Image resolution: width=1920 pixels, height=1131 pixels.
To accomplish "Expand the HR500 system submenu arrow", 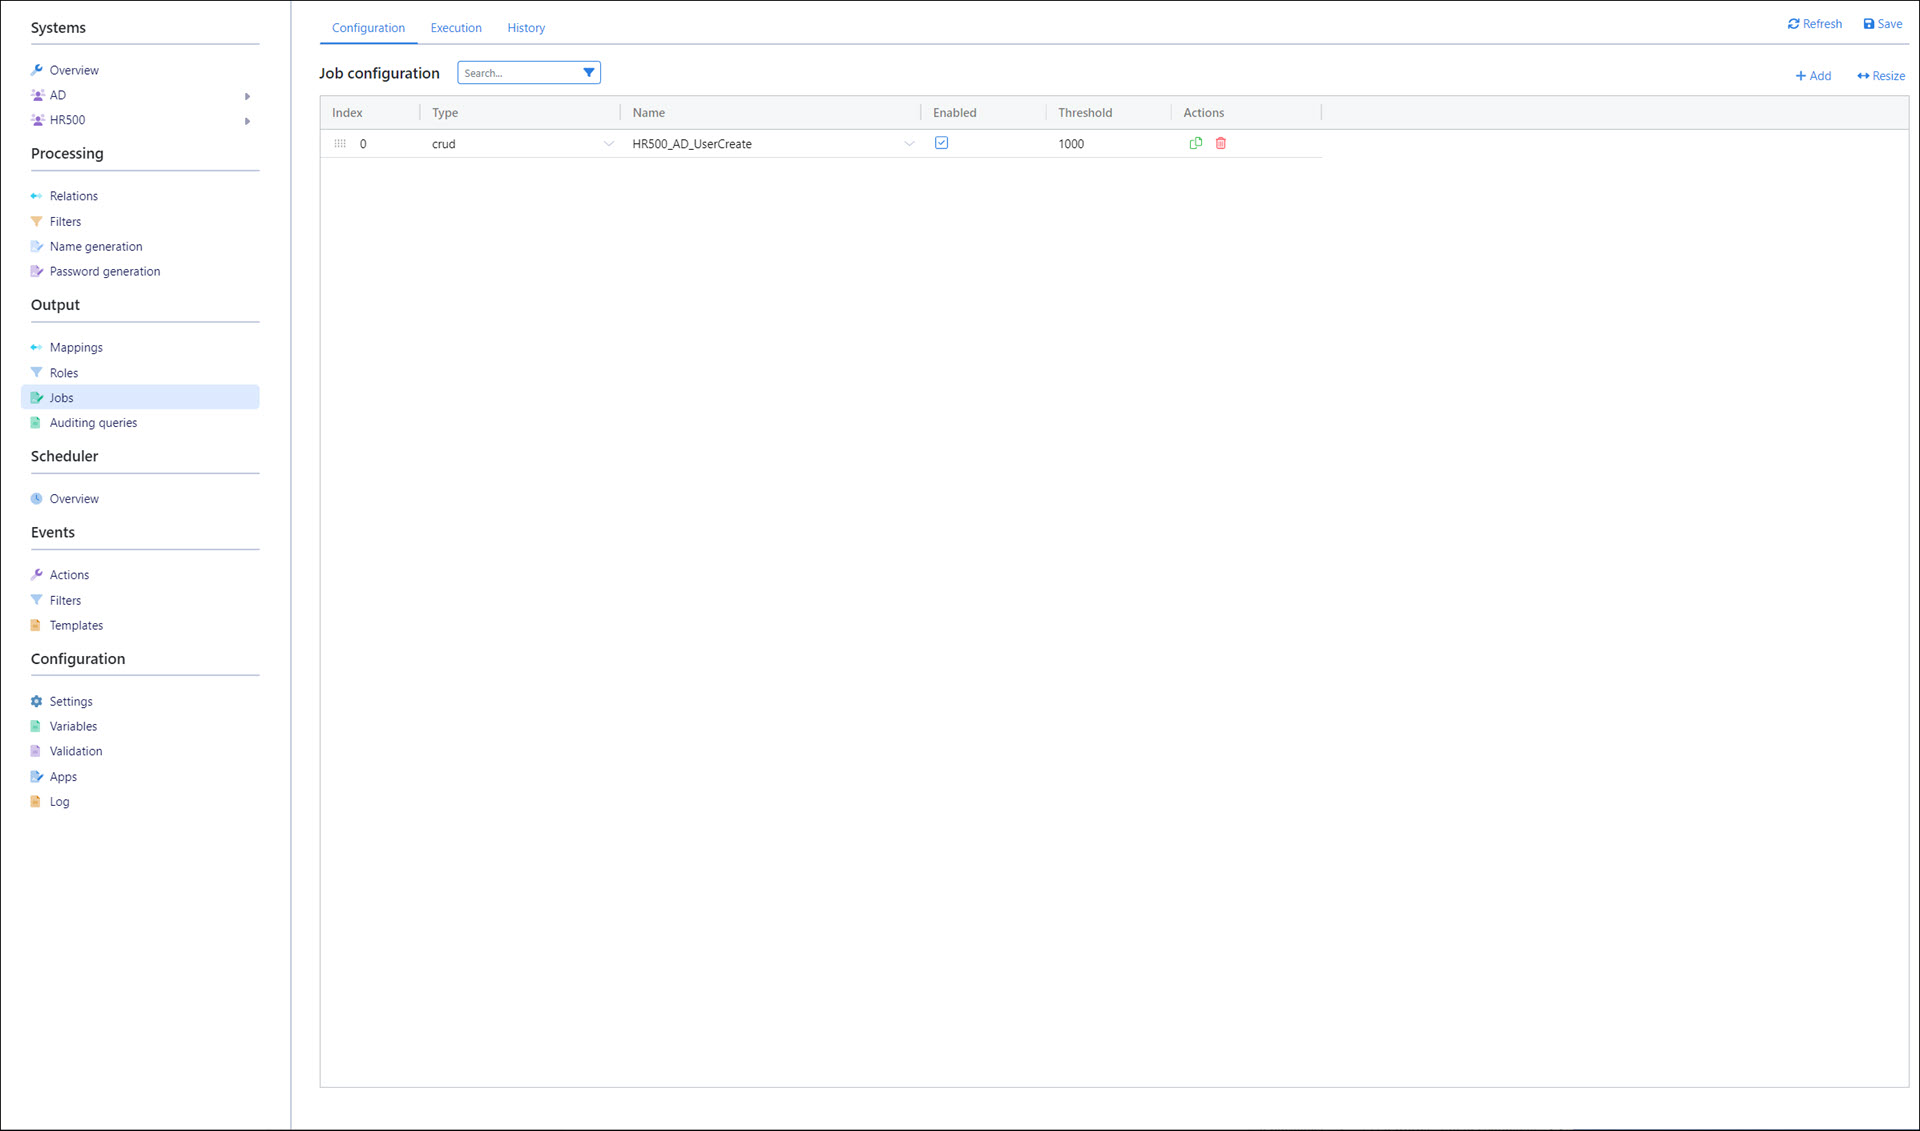I will coord(247,121).
